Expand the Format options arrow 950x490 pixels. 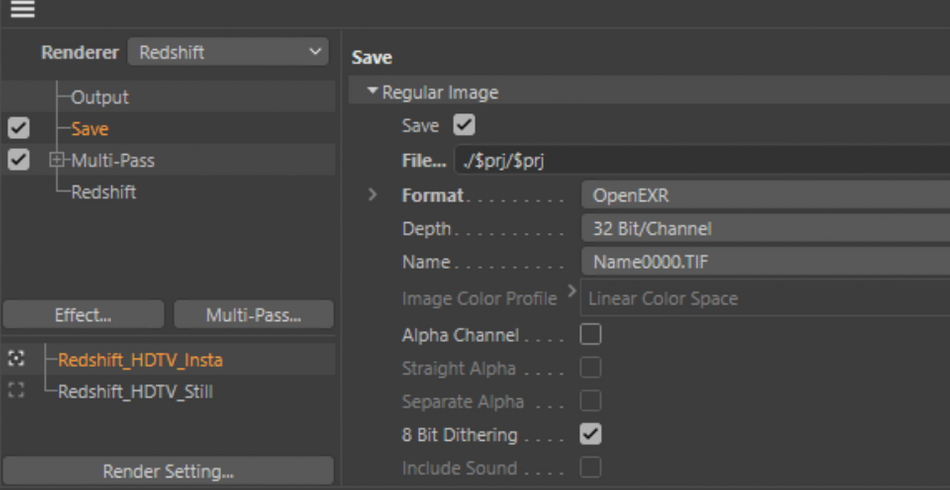point(373,195)
